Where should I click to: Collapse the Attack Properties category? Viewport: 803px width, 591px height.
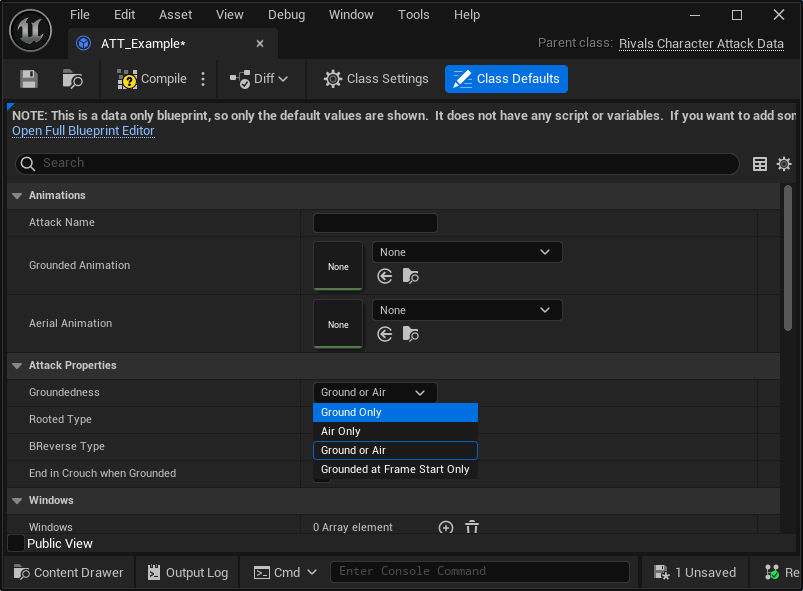coord(17,366)
